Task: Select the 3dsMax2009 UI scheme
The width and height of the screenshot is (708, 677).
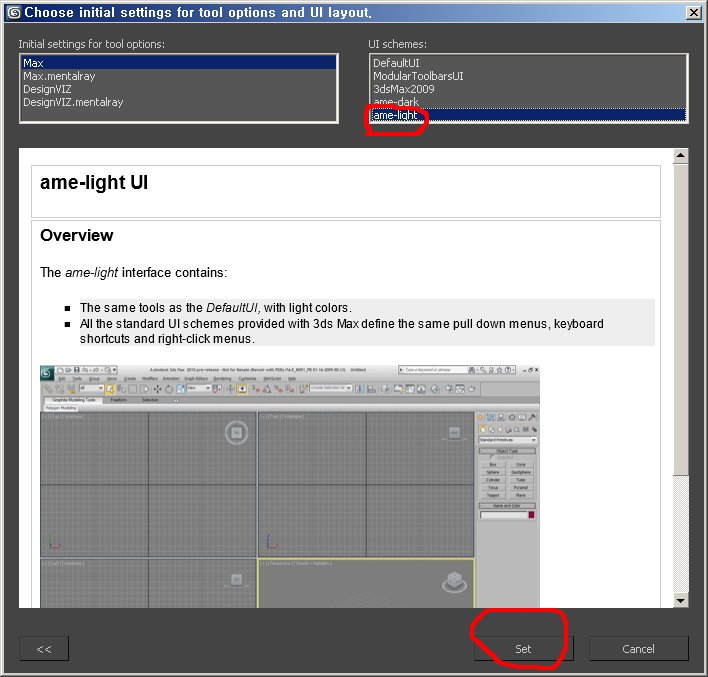Action: coord(404,89)
